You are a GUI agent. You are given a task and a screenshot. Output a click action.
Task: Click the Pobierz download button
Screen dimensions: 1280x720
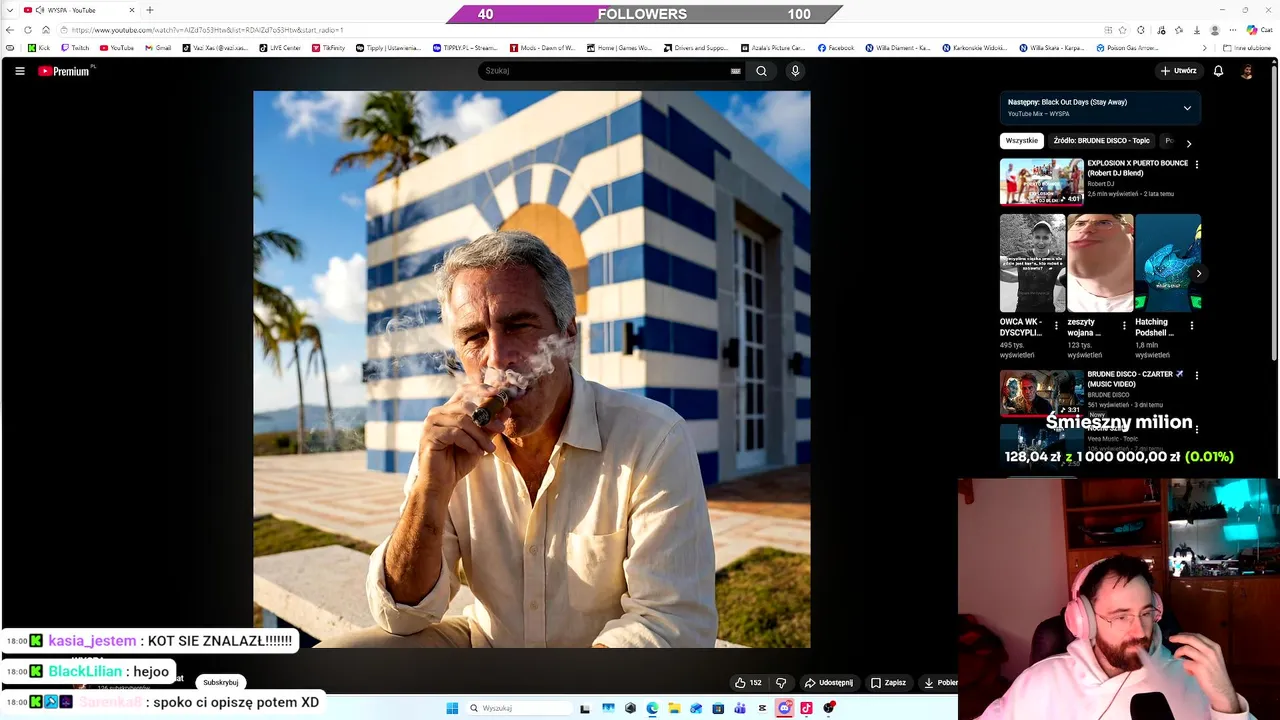[x=940, y=683]
